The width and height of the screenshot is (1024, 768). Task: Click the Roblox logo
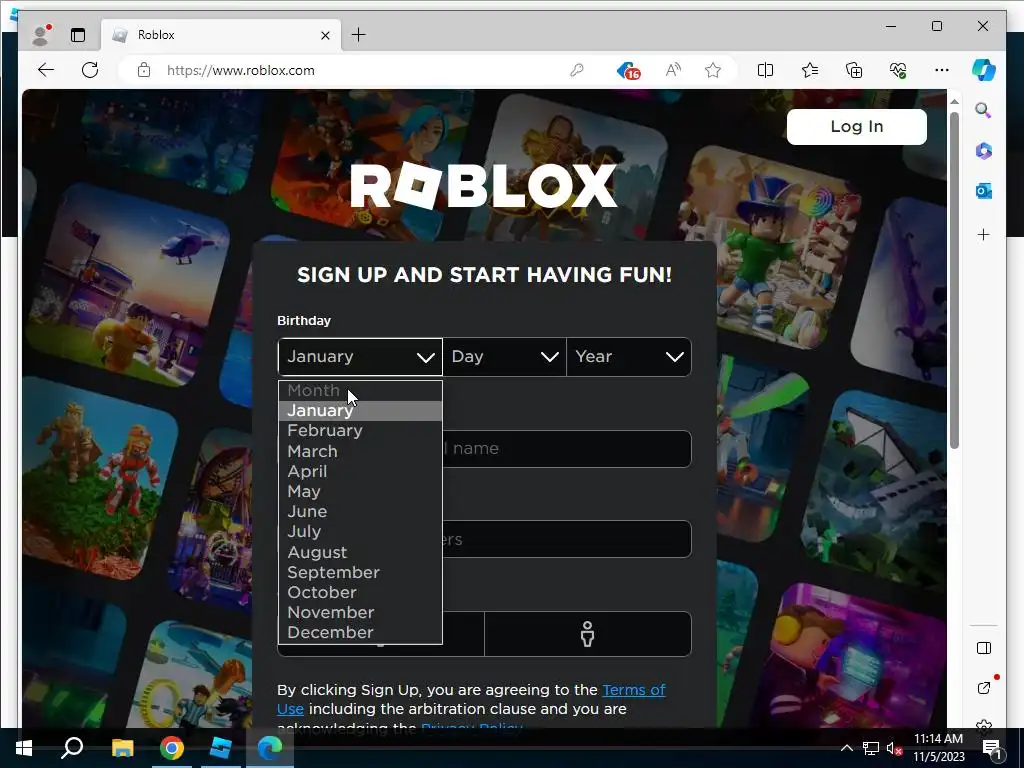(484, 185)
